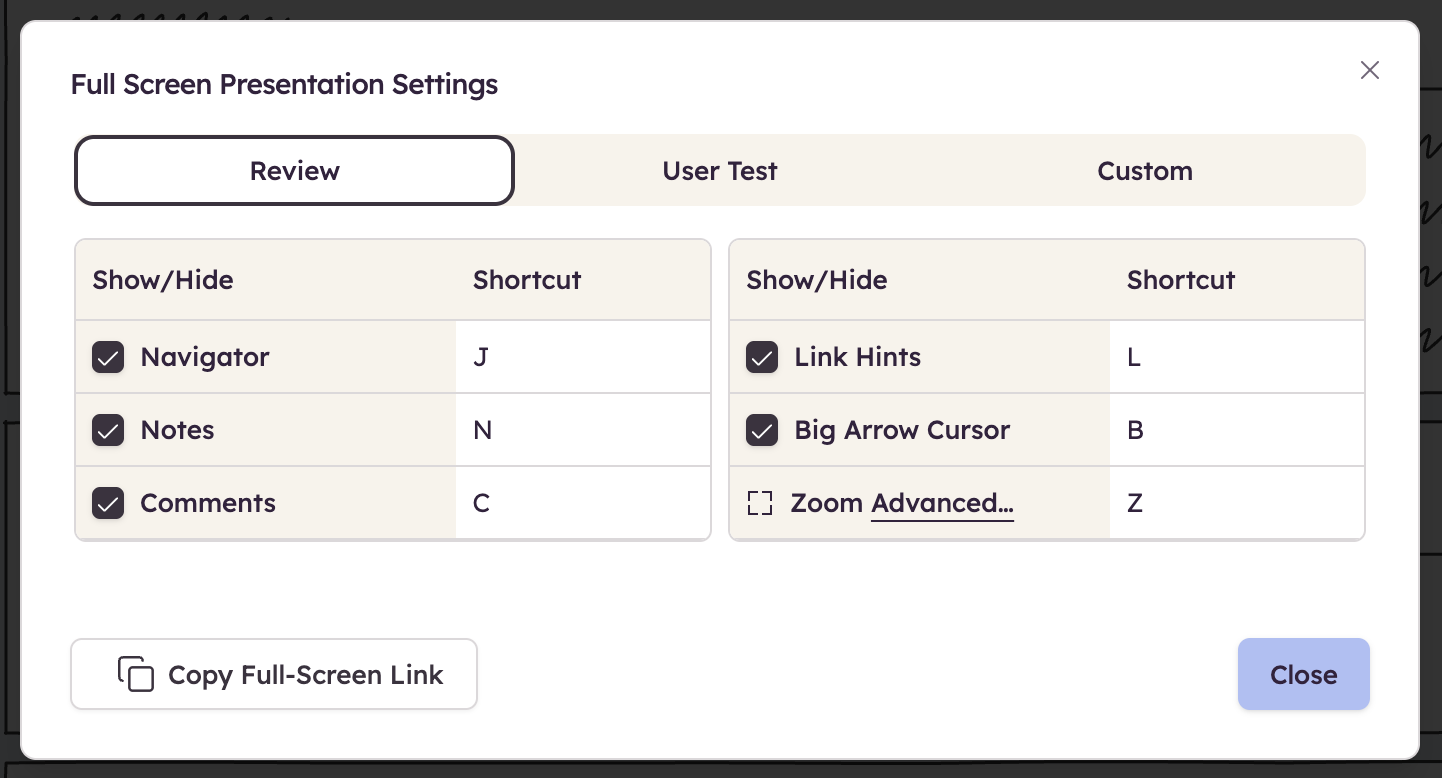Switch to the User Test tab
This screenshot has height=778, width=1442.
click(720, 171)
